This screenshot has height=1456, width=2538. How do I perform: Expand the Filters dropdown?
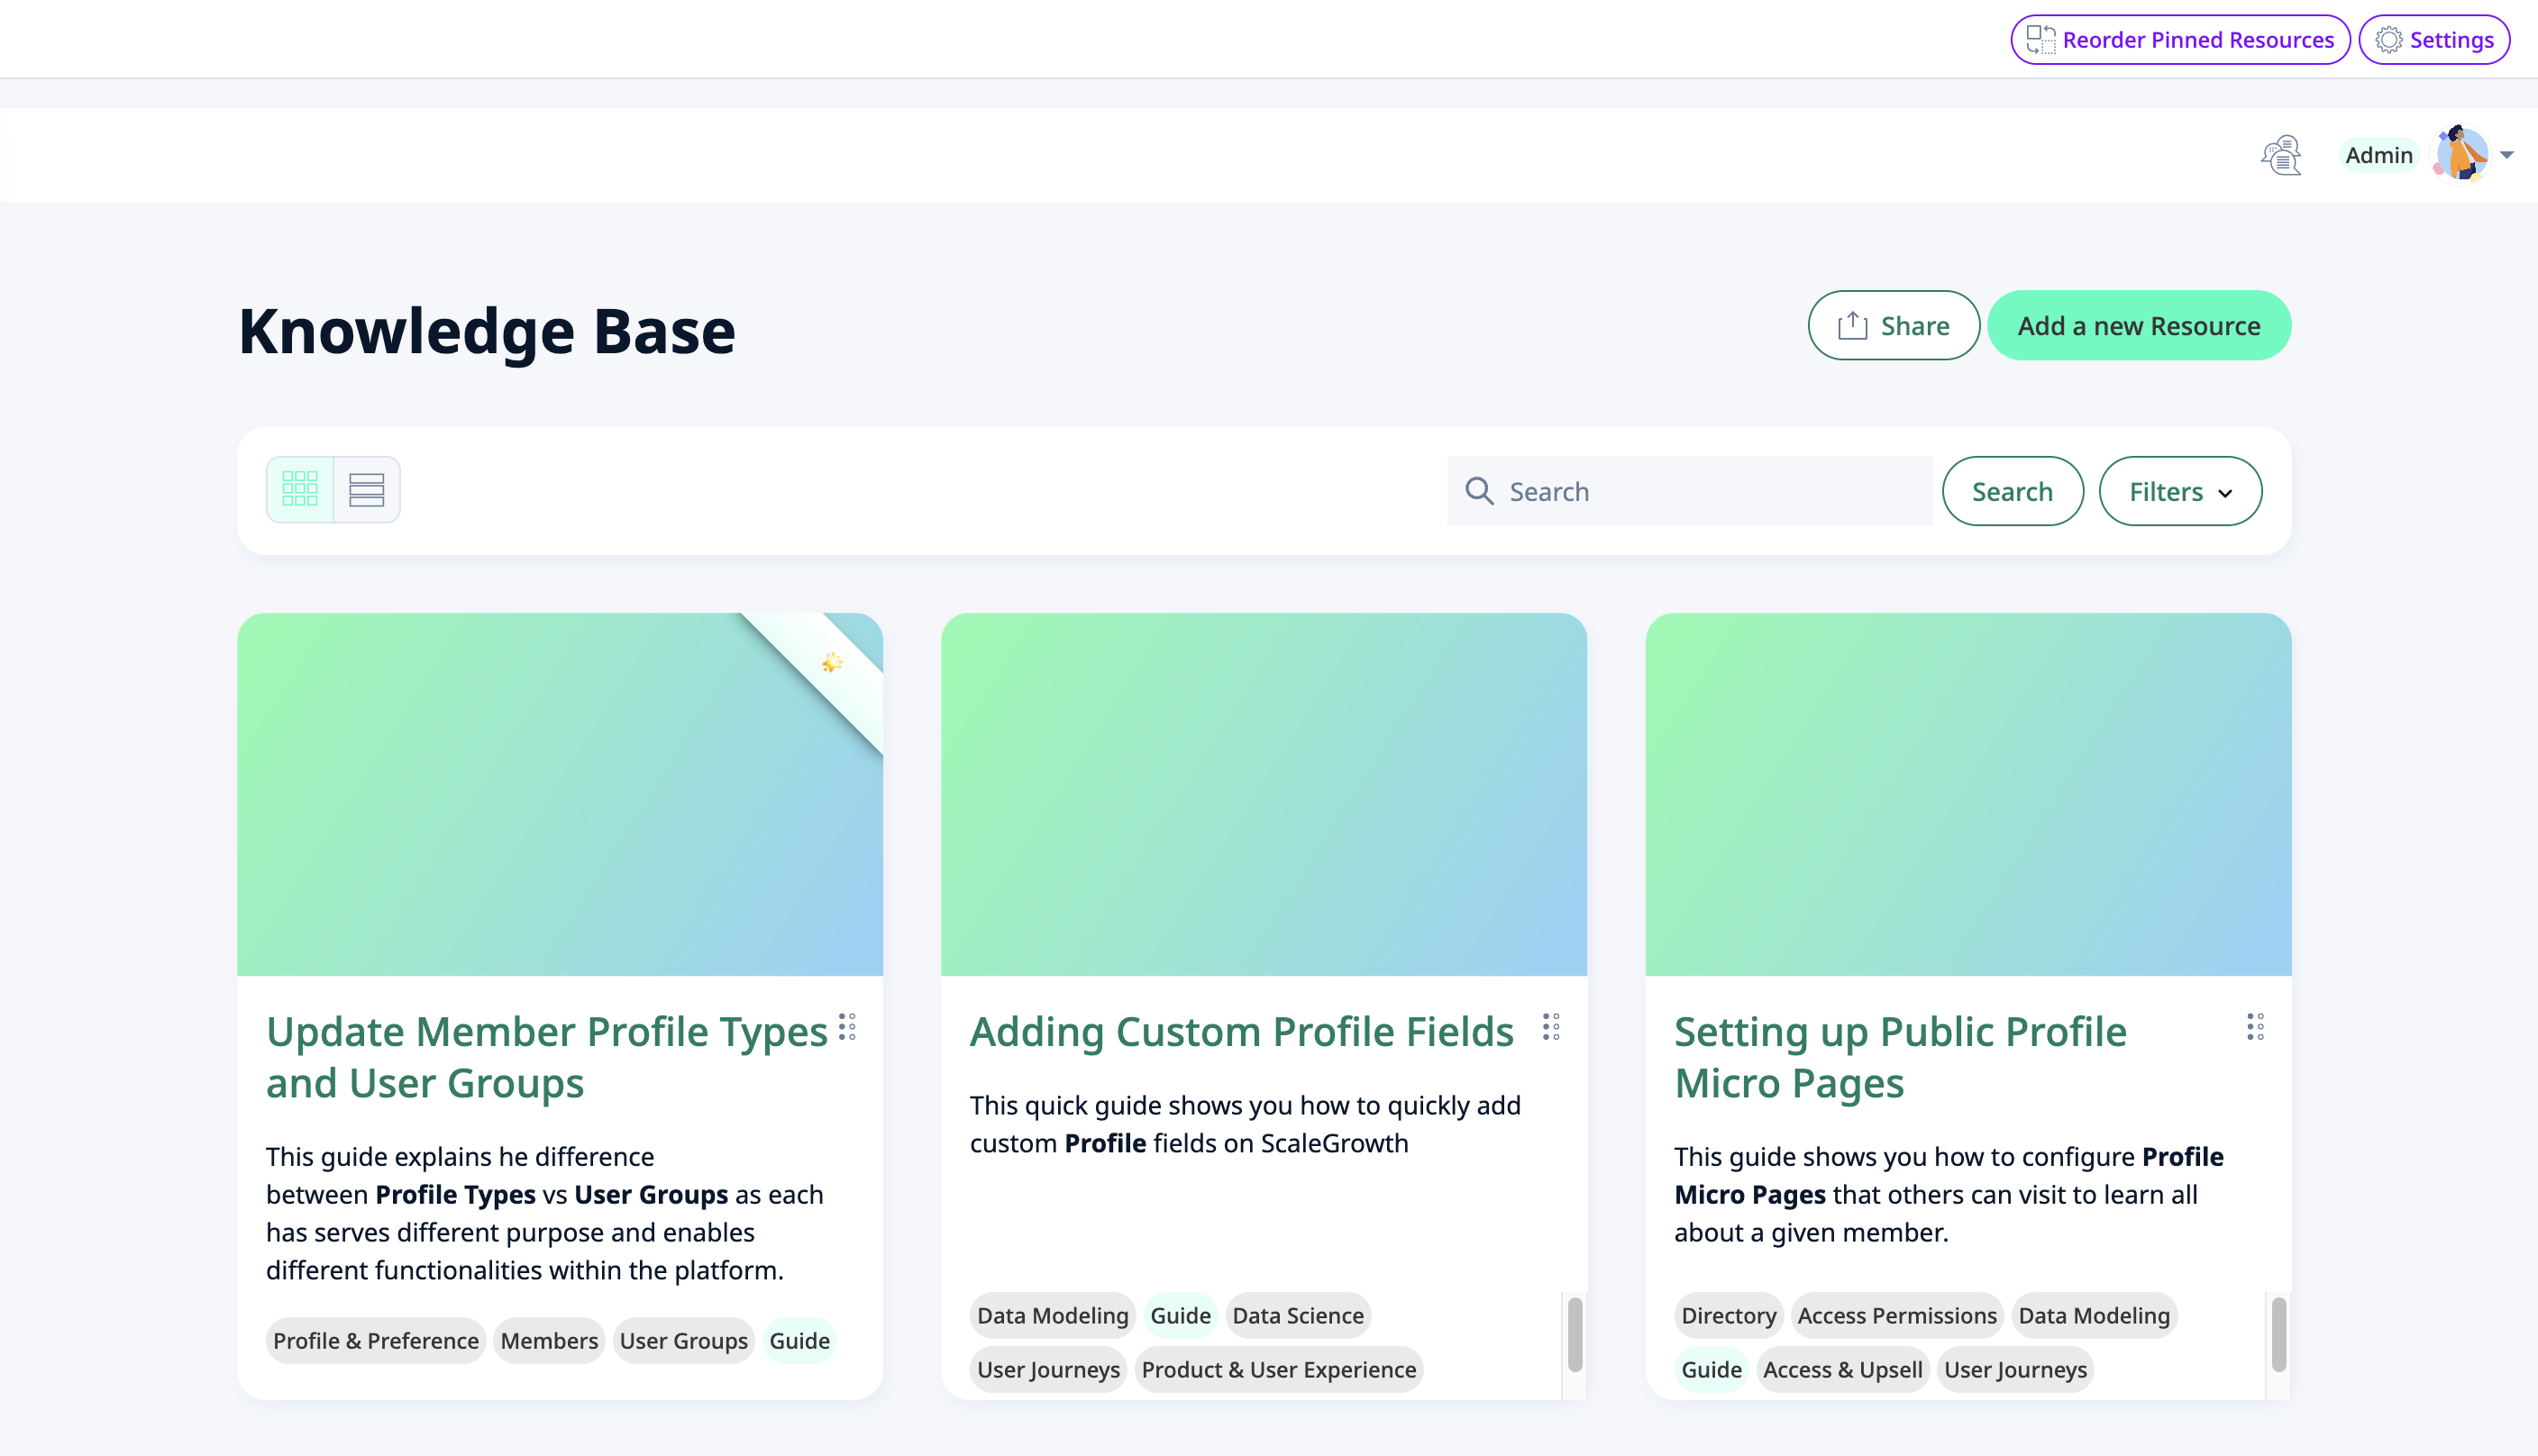(2180, 491)
